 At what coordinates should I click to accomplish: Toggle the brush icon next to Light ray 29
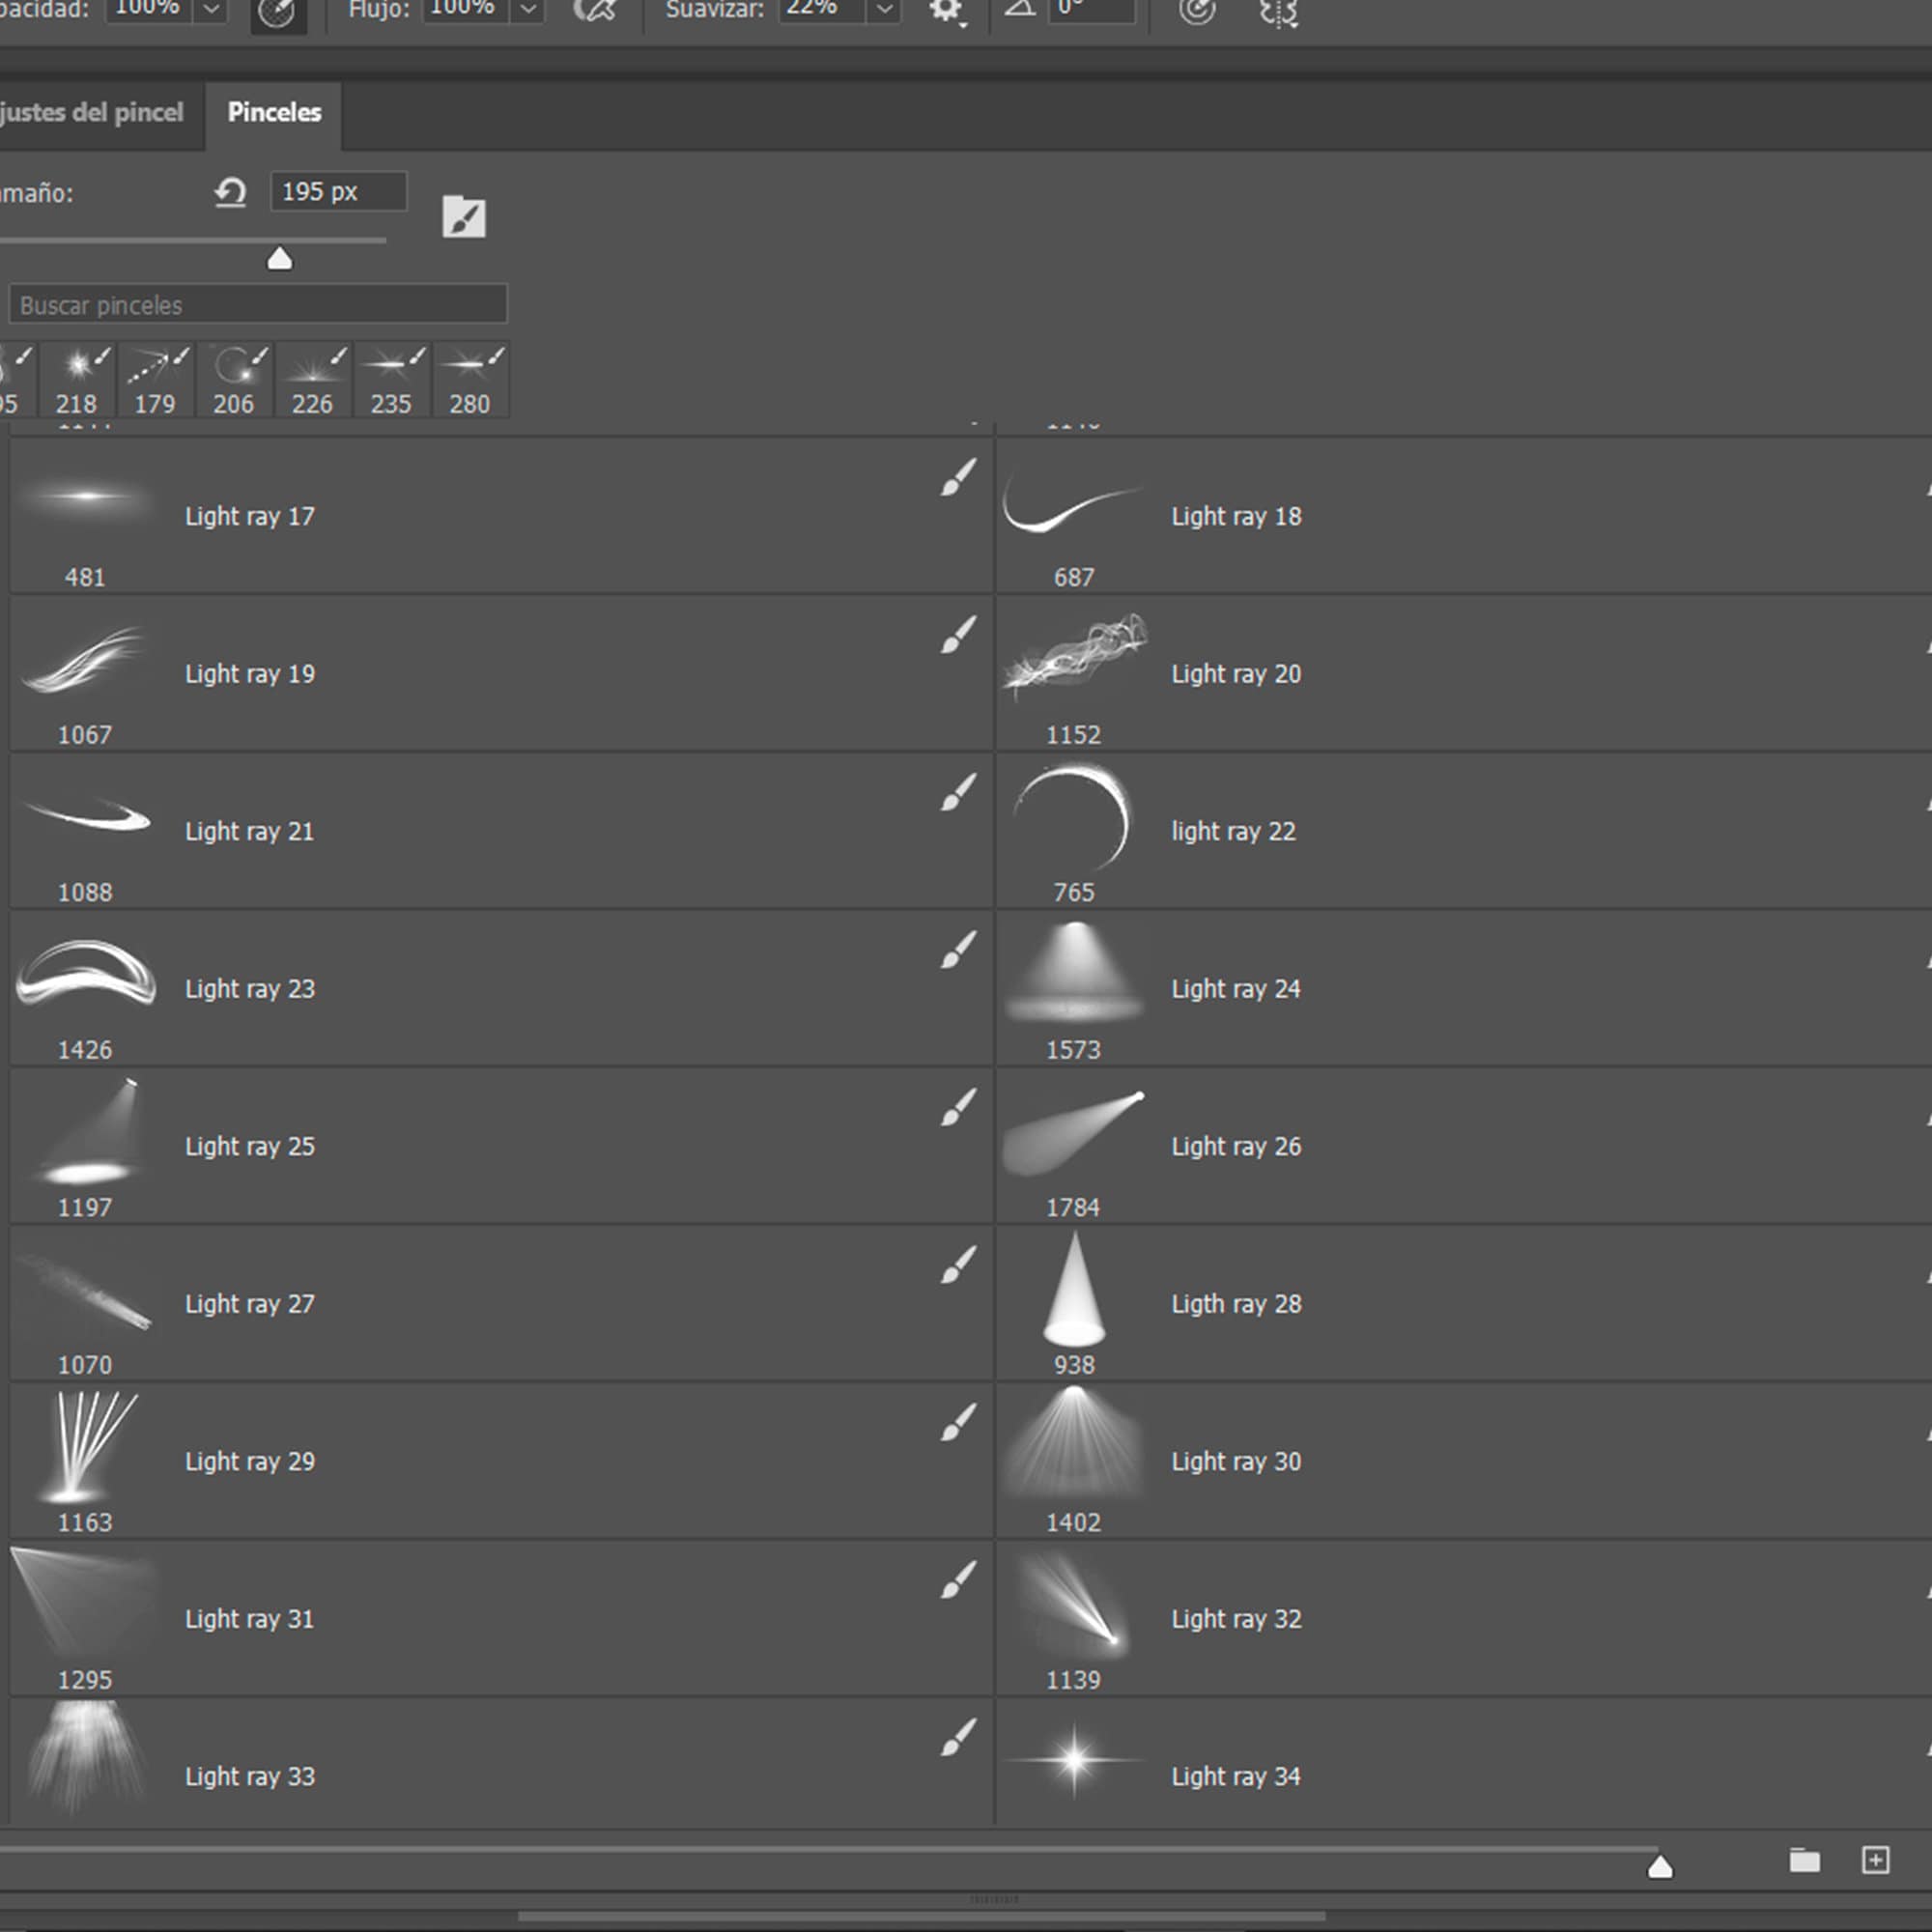pos(956,1422)
